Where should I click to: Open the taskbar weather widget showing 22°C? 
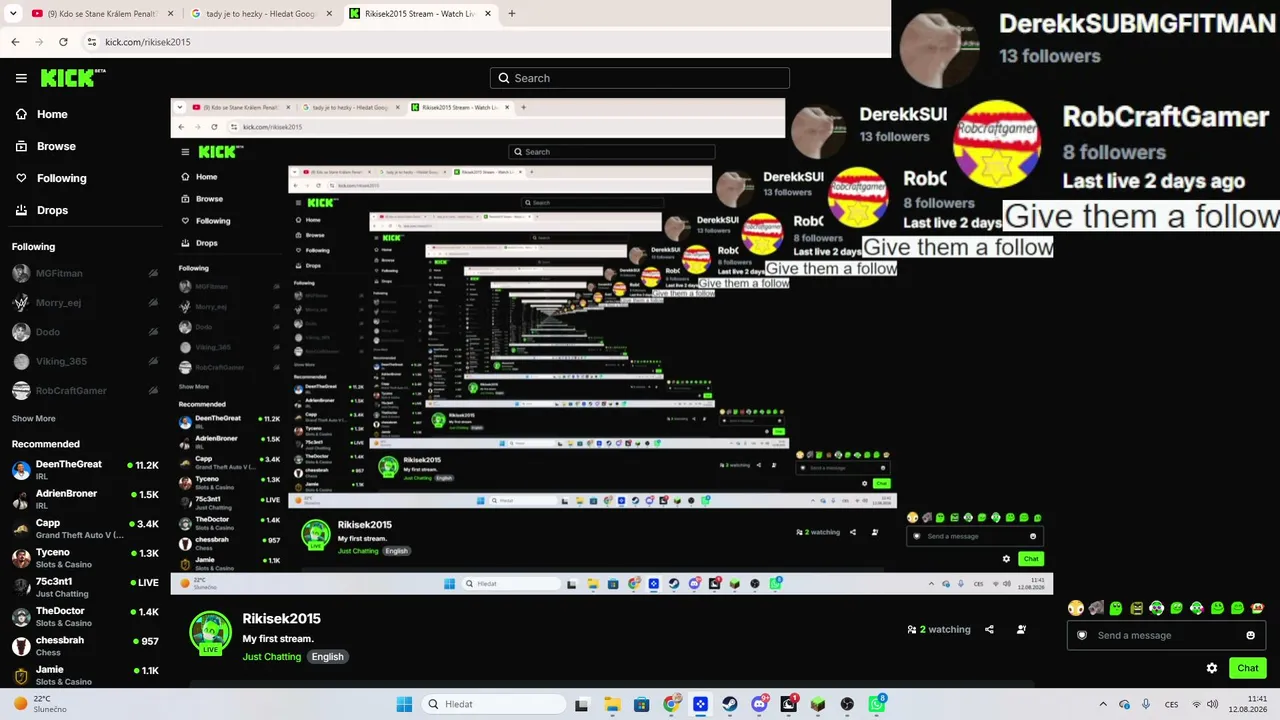40,704
